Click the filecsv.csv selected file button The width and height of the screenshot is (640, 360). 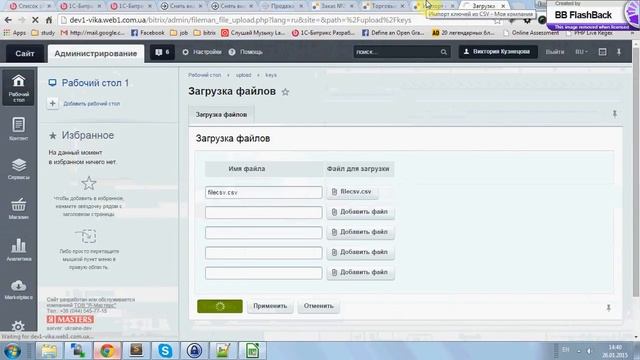[352, 191]
